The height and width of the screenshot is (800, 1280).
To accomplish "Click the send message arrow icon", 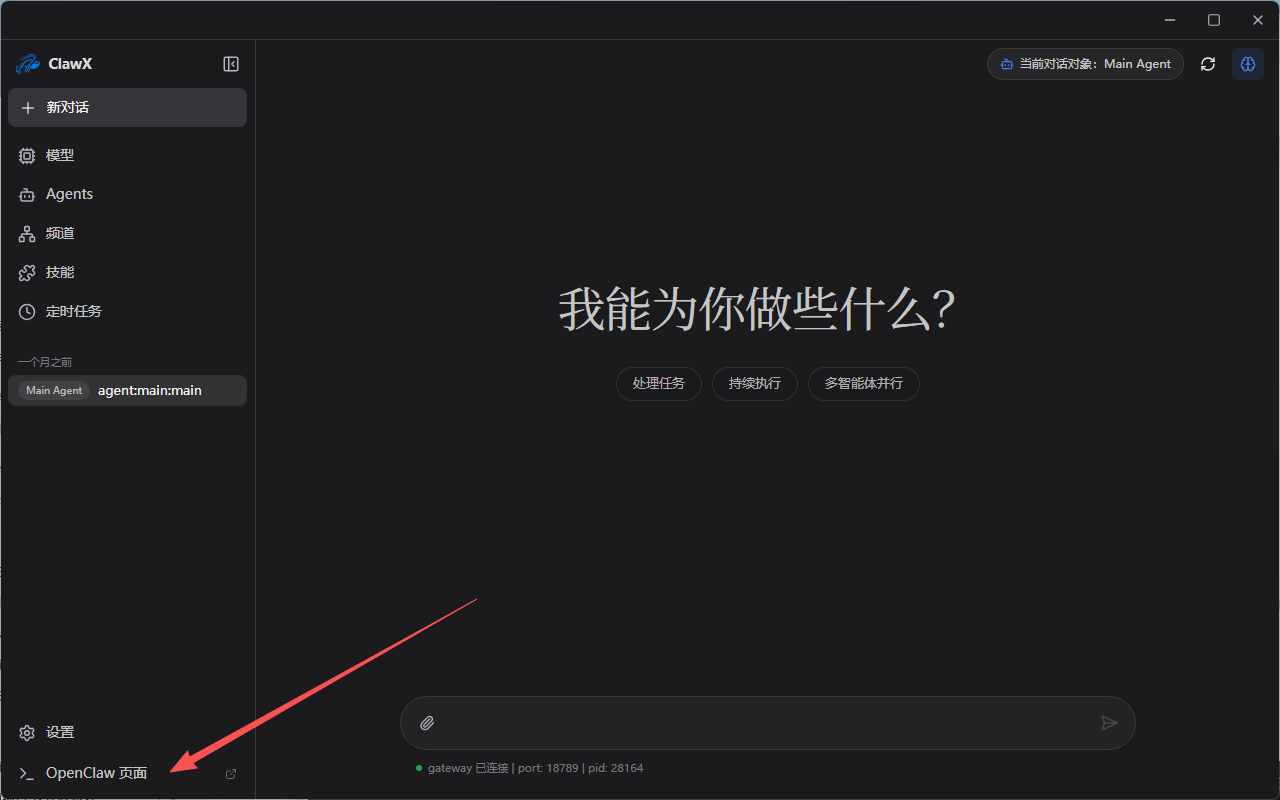I will [x=1108, y=723].
